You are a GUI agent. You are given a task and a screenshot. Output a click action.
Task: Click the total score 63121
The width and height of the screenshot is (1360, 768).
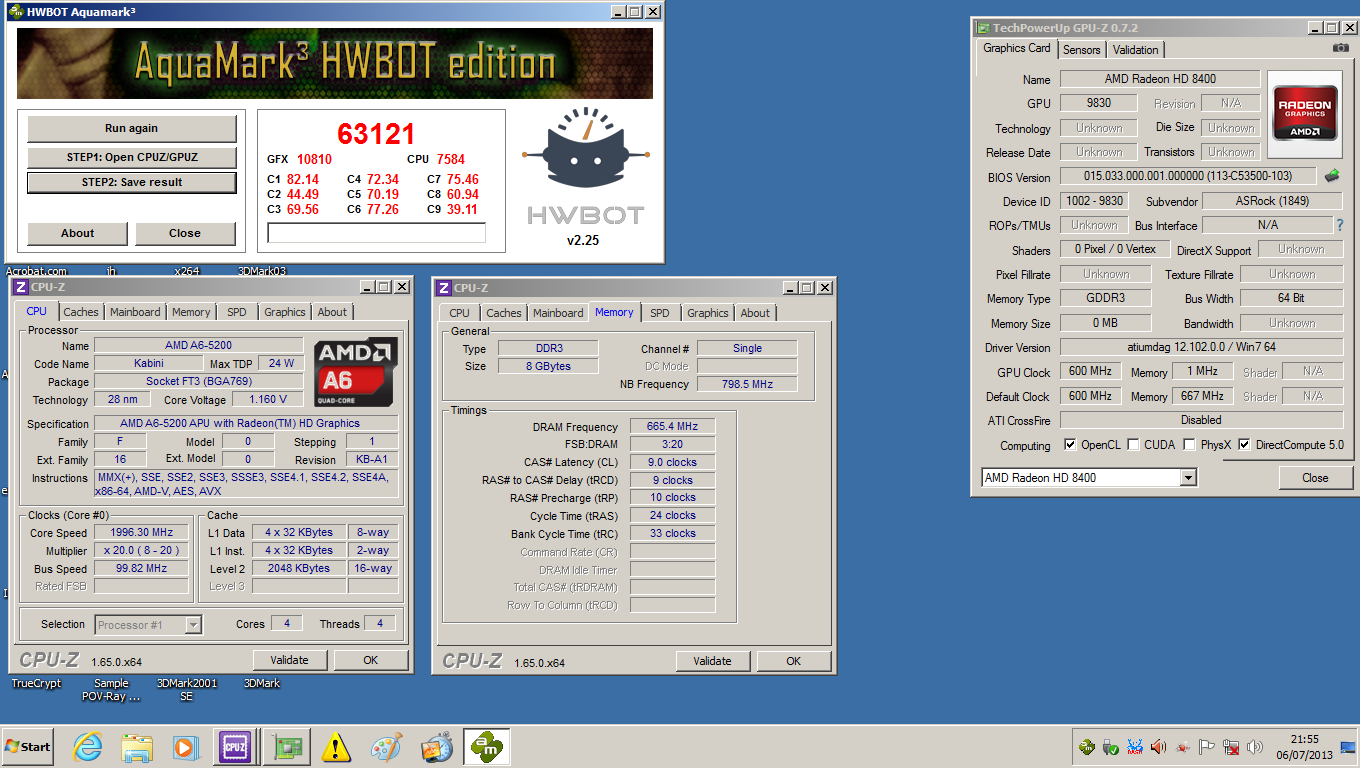point(376,134)
